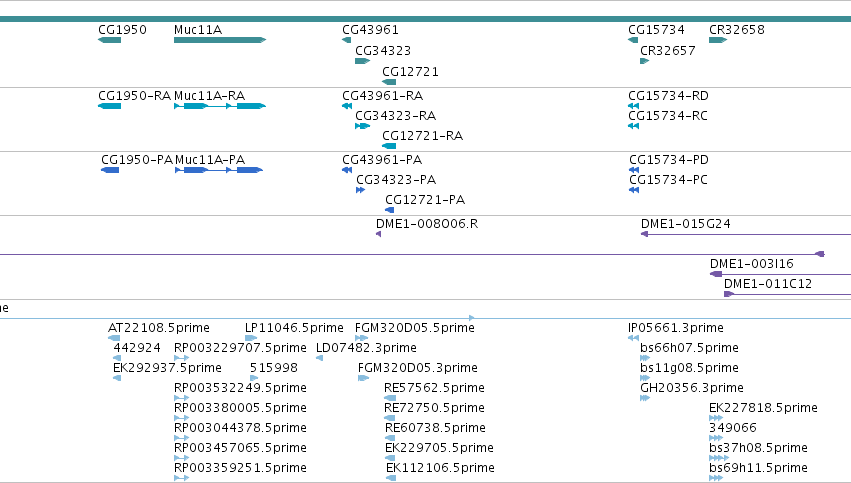Select the Muc11A-RA transcript glyph
851x483 pixels.
point(220,106)
